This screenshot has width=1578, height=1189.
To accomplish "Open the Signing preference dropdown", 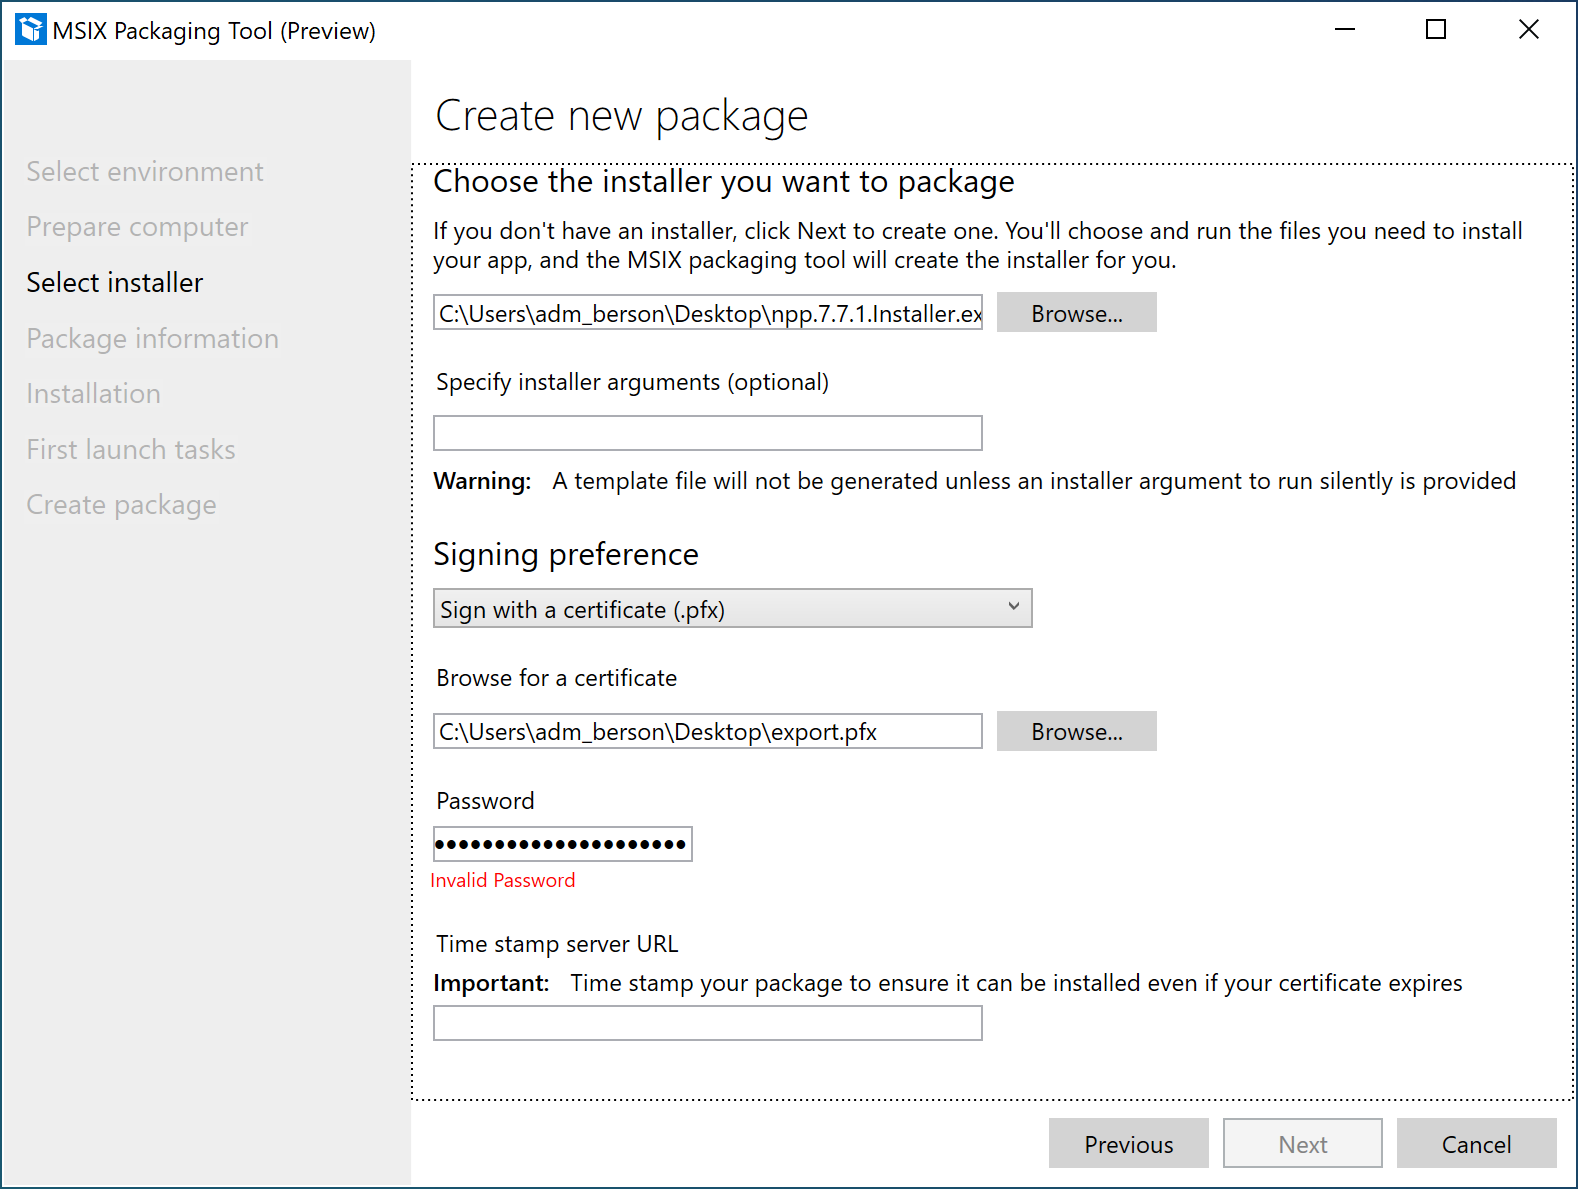I will [732, 608].
